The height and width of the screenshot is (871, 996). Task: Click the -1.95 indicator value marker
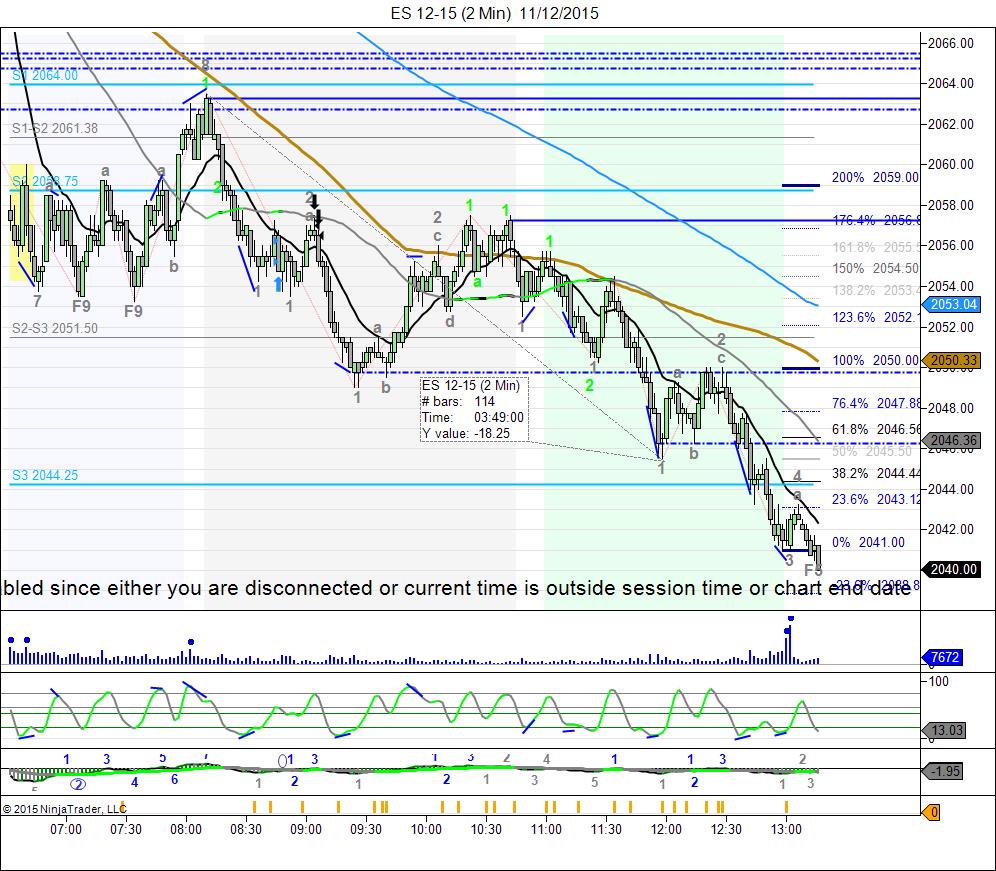(943, 771)
